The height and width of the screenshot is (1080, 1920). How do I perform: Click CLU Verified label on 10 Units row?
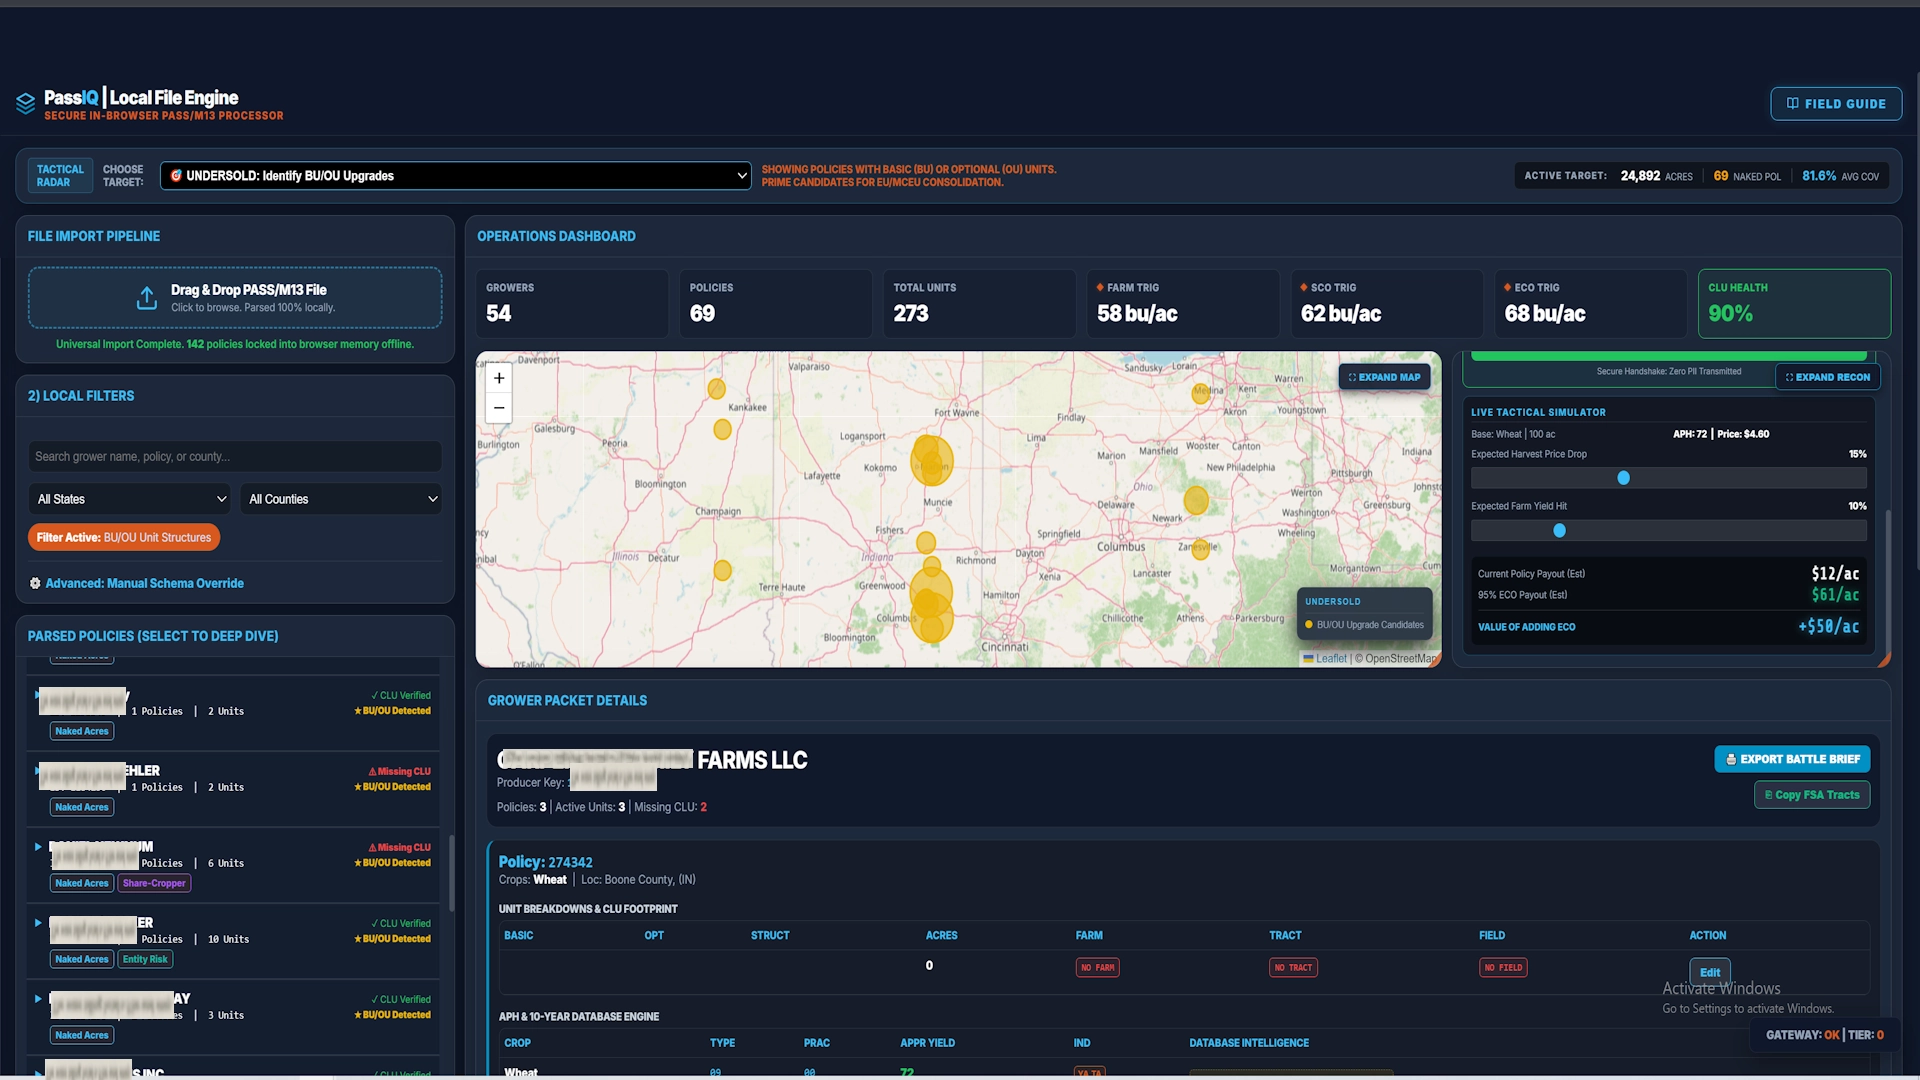tap(401, 924)
